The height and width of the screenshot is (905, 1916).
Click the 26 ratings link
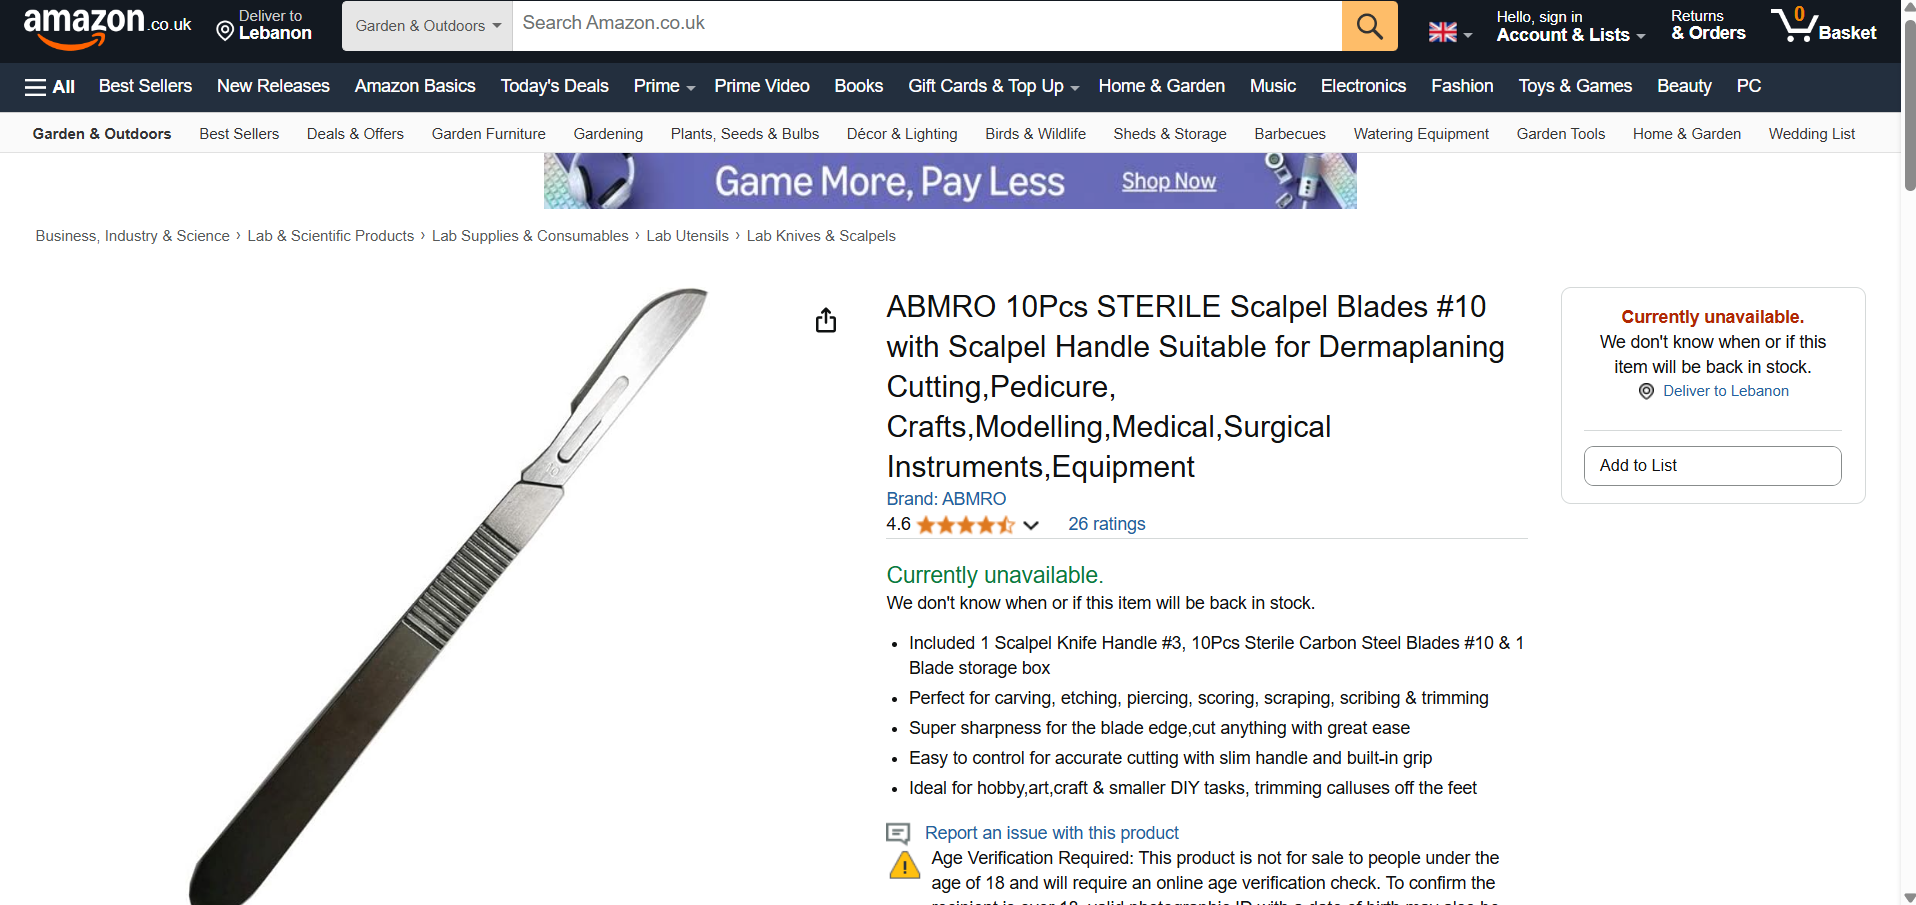click(1106, 524)
